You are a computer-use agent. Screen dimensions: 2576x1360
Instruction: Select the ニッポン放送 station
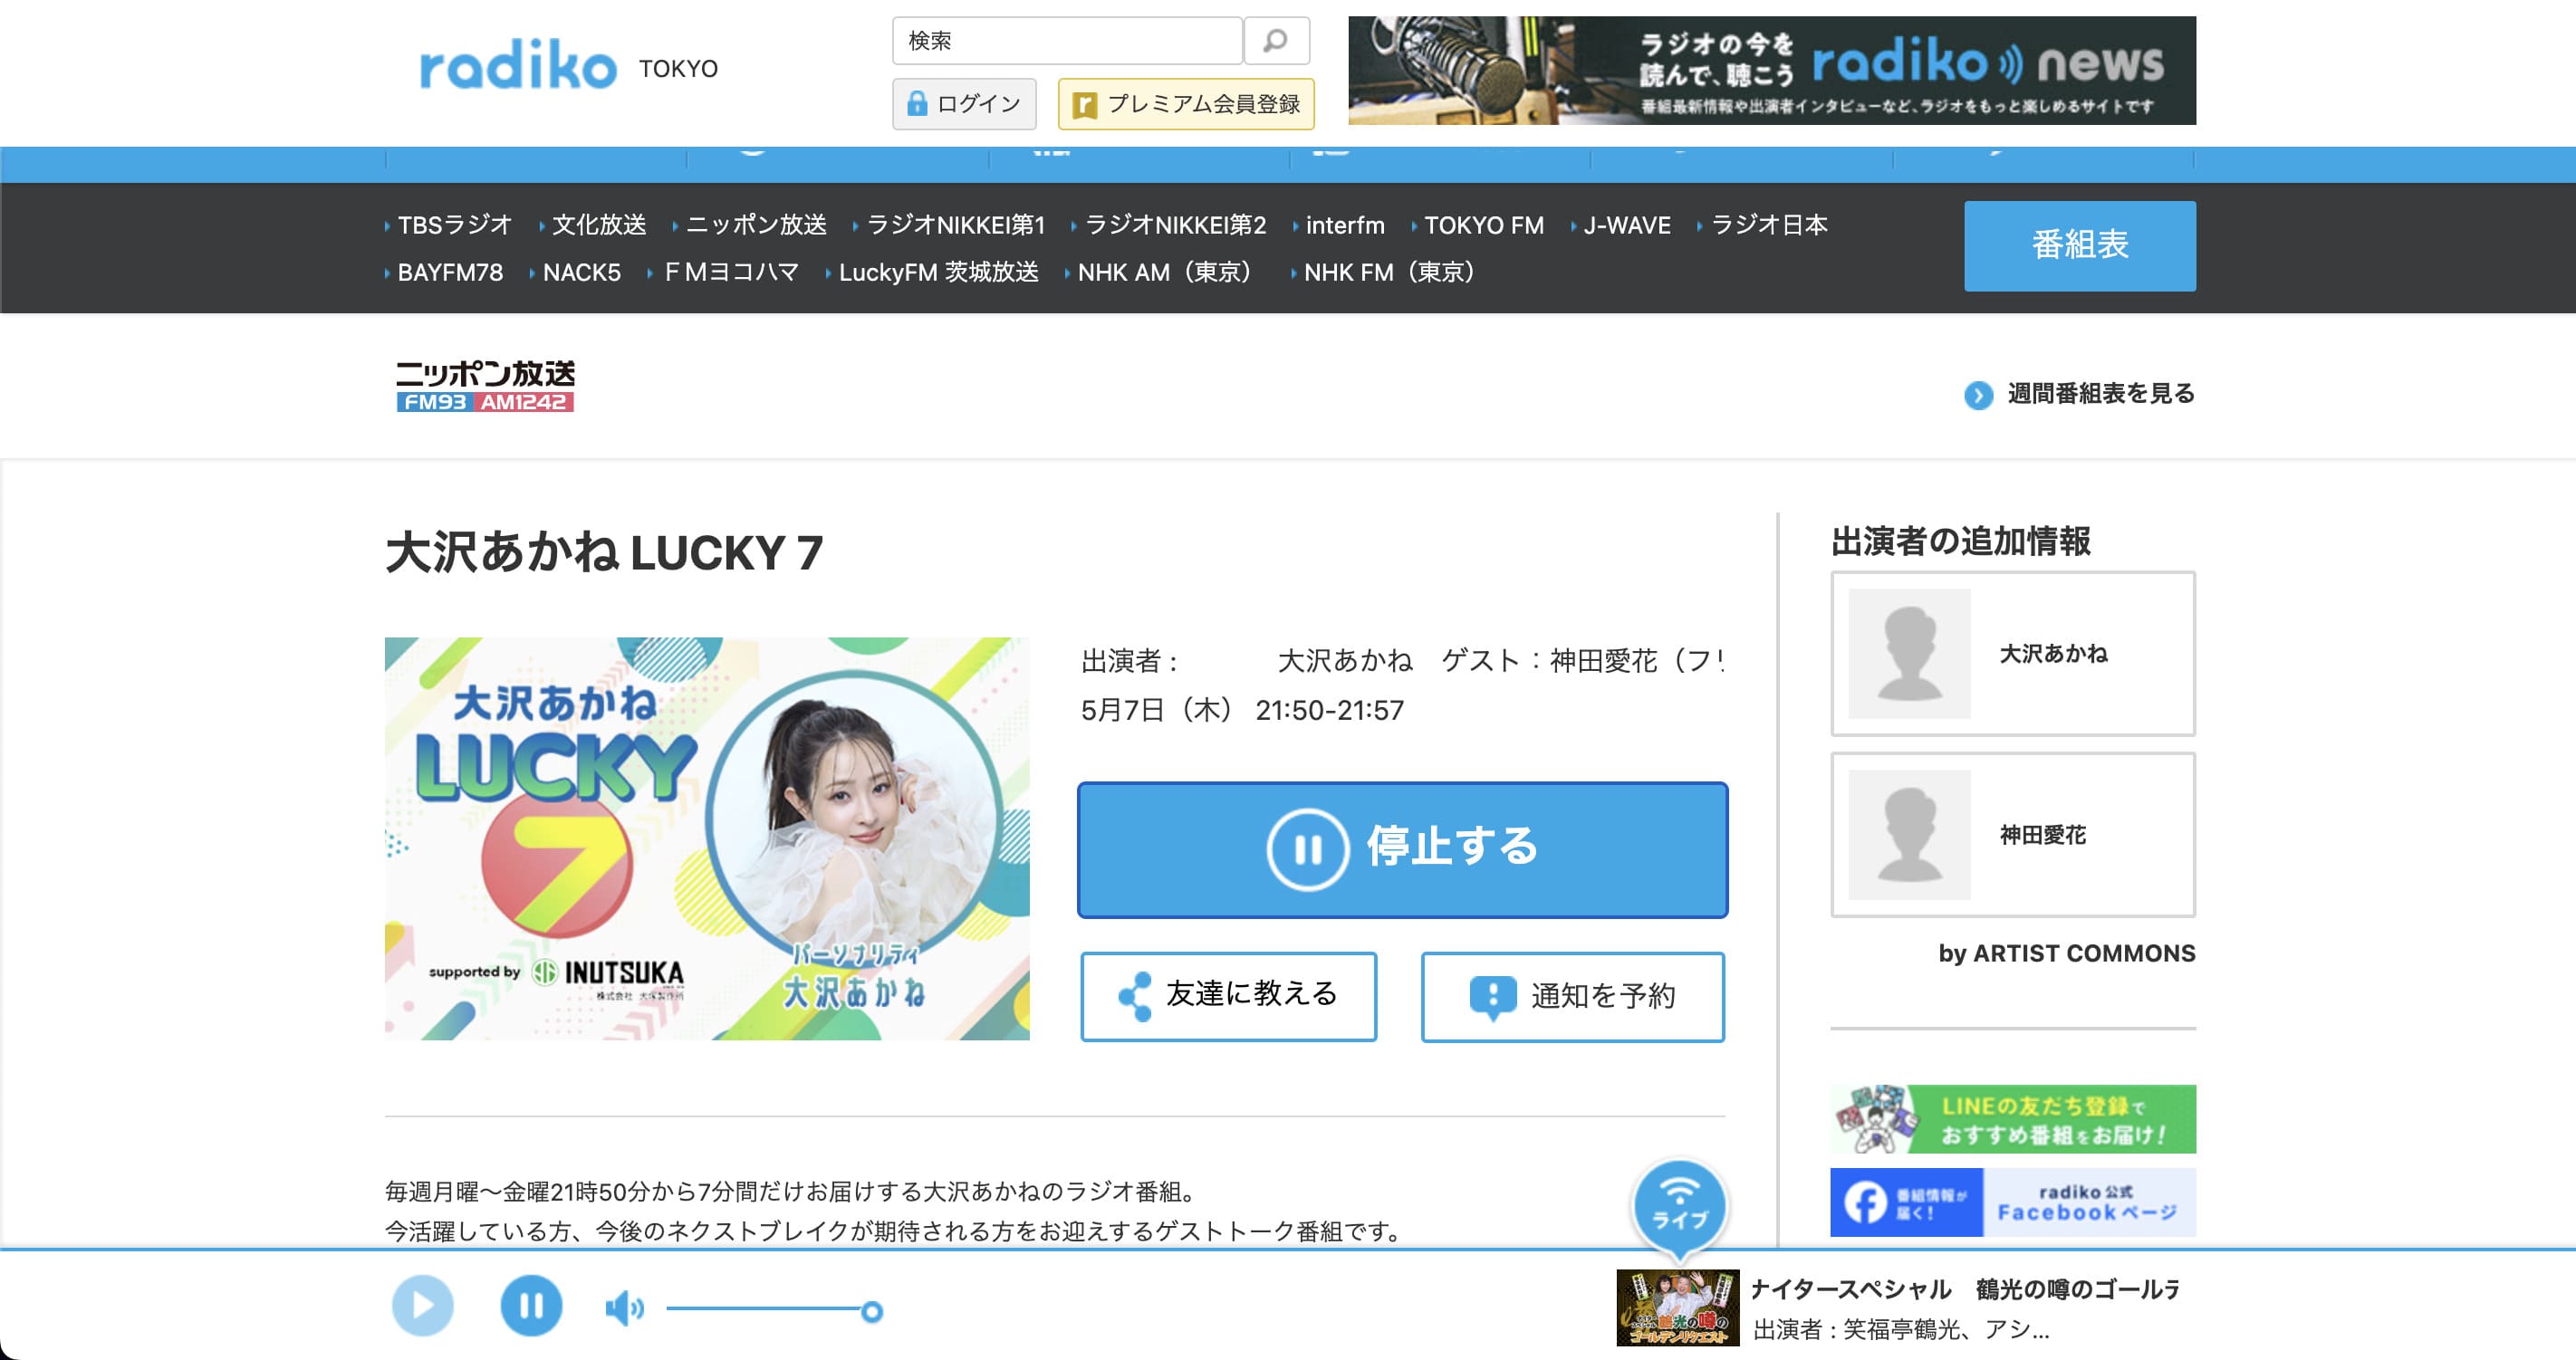(x=755, y=225)
